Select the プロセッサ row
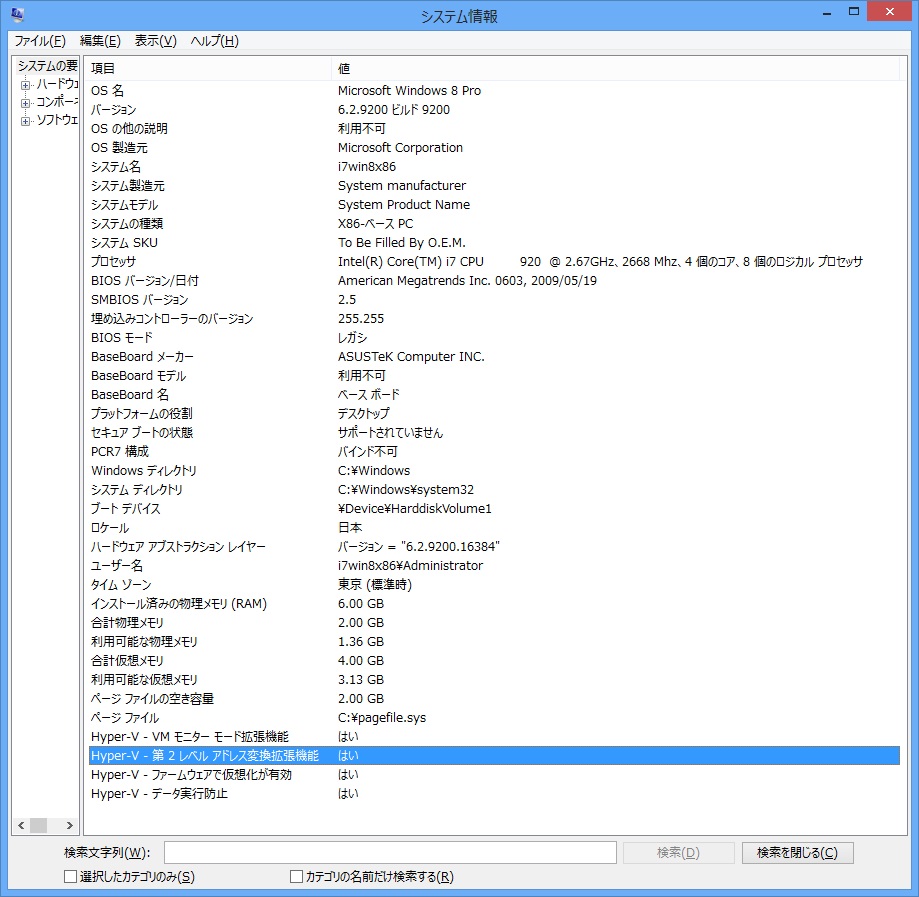This screenshot has height=897, width=919. coord(494,261)
